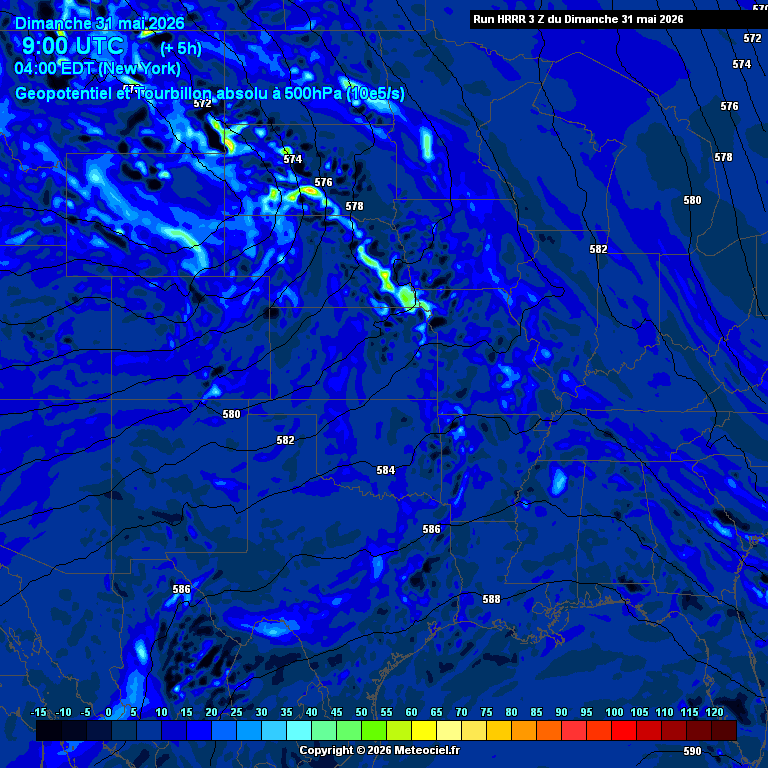Screen dimensions: 768x768
Task: Click the orange swatch in the vorticity legend
Action: click(x=524, y=730)
